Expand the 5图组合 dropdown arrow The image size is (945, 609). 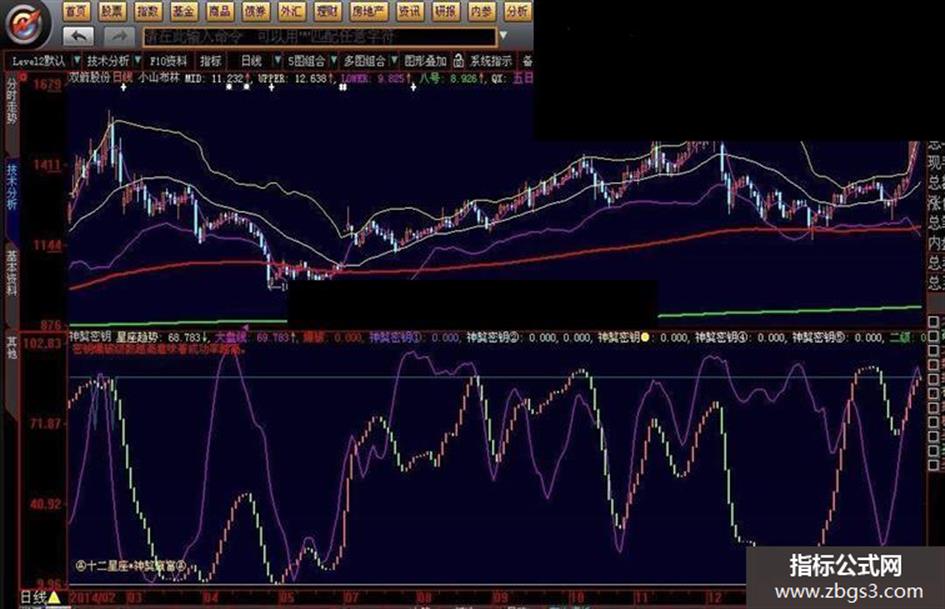[333, 60]
